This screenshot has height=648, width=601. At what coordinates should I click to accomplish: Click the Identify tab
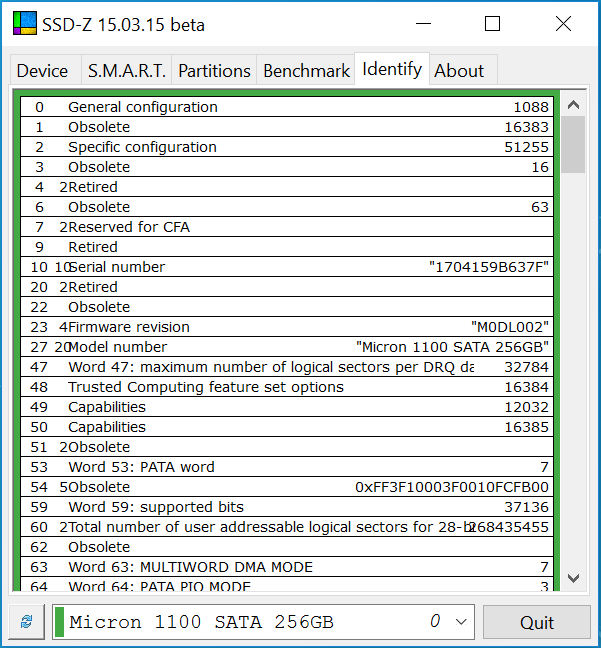tap(392, 69)
